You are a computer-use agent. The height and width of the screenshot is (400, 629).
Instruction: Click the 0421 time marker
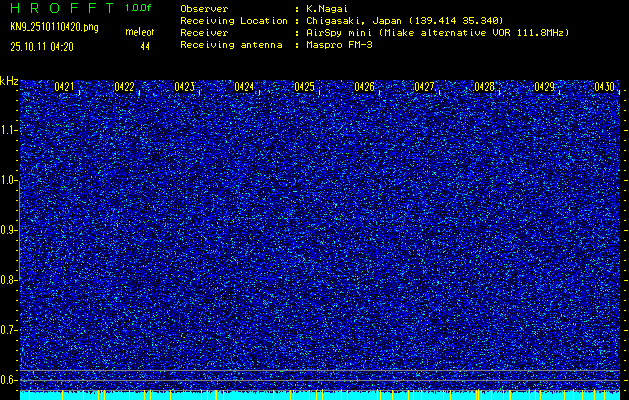pos(64,87)
